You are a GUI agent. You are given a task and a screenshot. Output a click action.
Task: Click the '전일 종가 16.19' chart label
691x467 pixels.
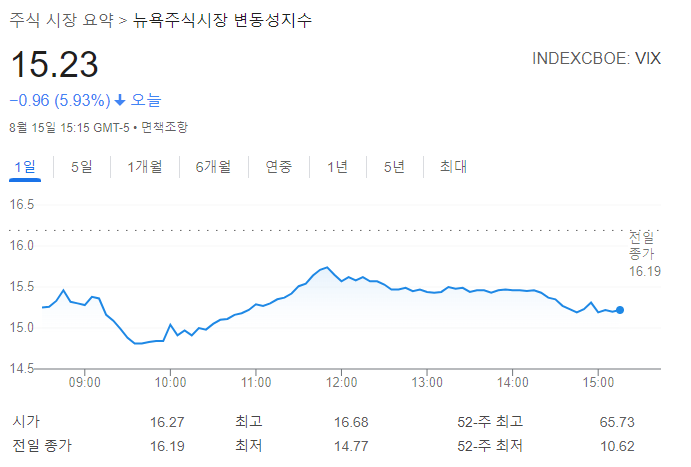click(x=641, y=254)
